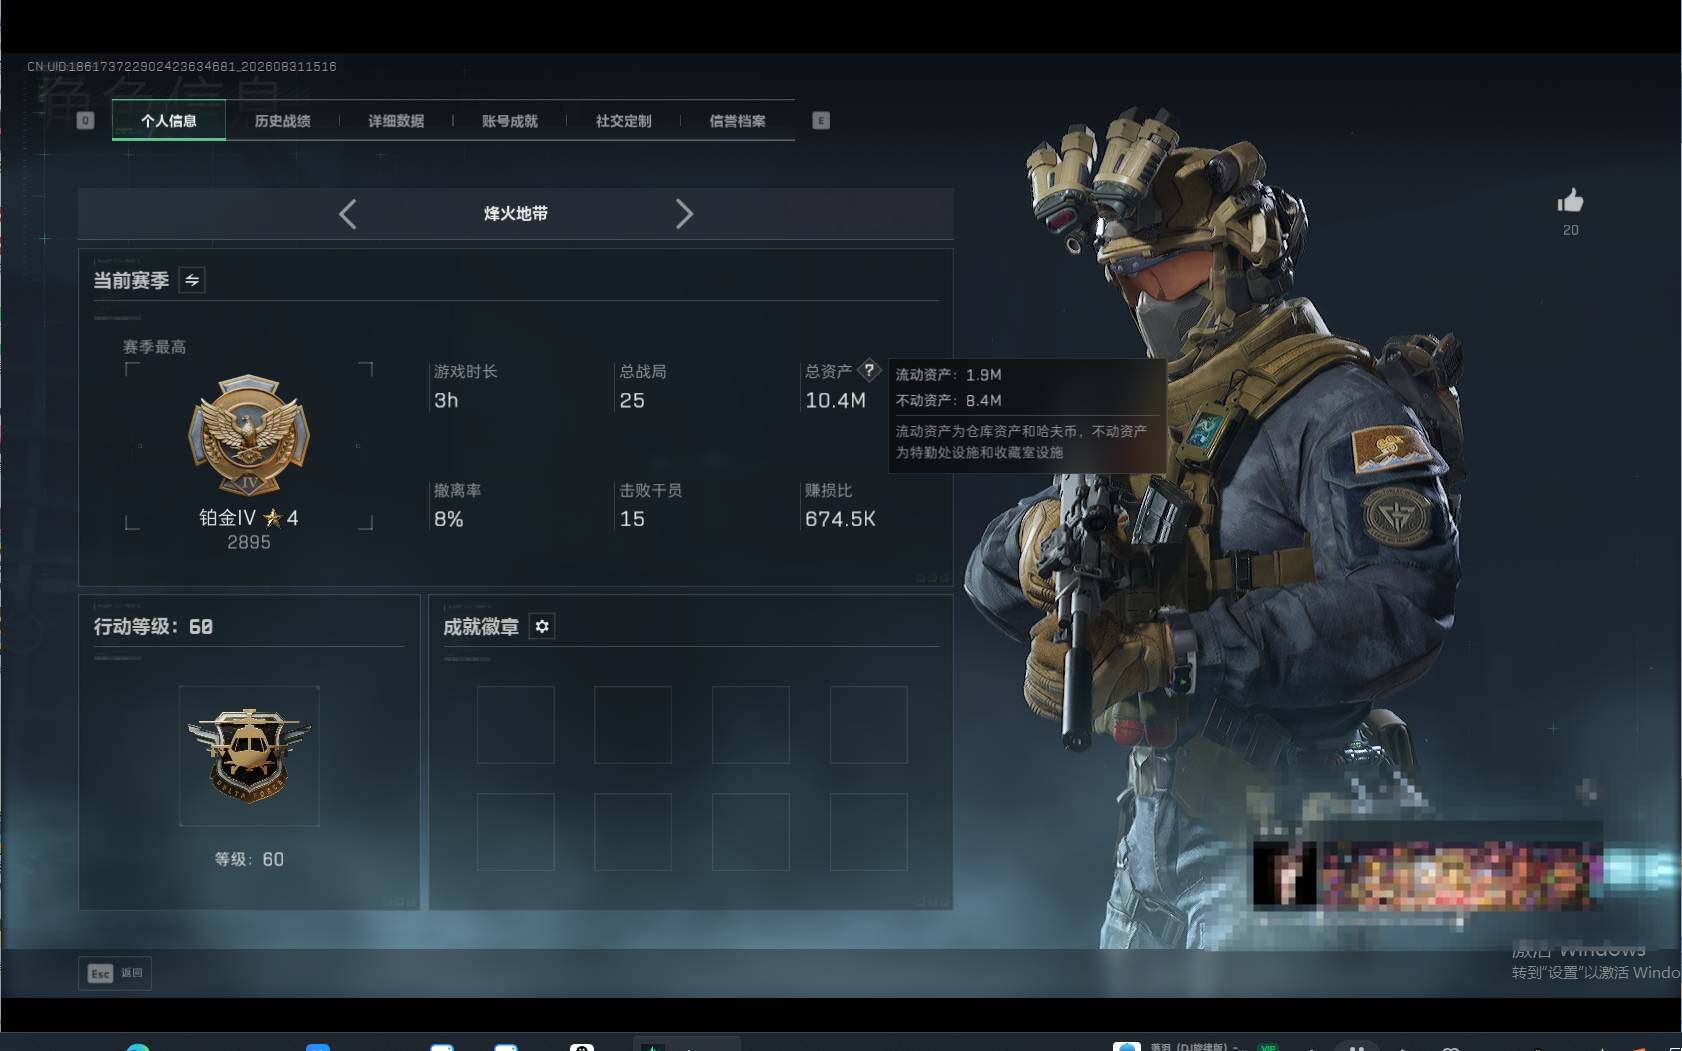Click the 游戏时长 value 3h
This screenshot has height=1051, width=1682.
pyautogui.click(x=446, y=401)
